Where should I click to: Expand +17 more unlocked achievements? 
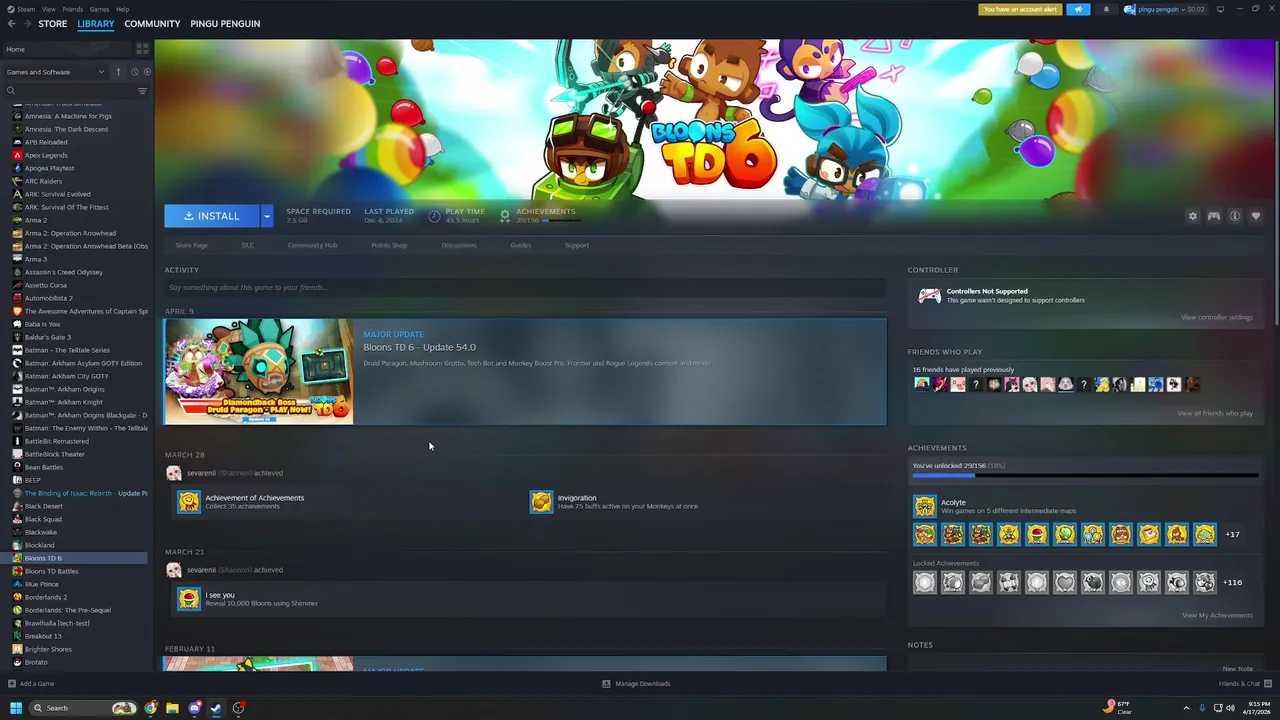pos(1232,535)
